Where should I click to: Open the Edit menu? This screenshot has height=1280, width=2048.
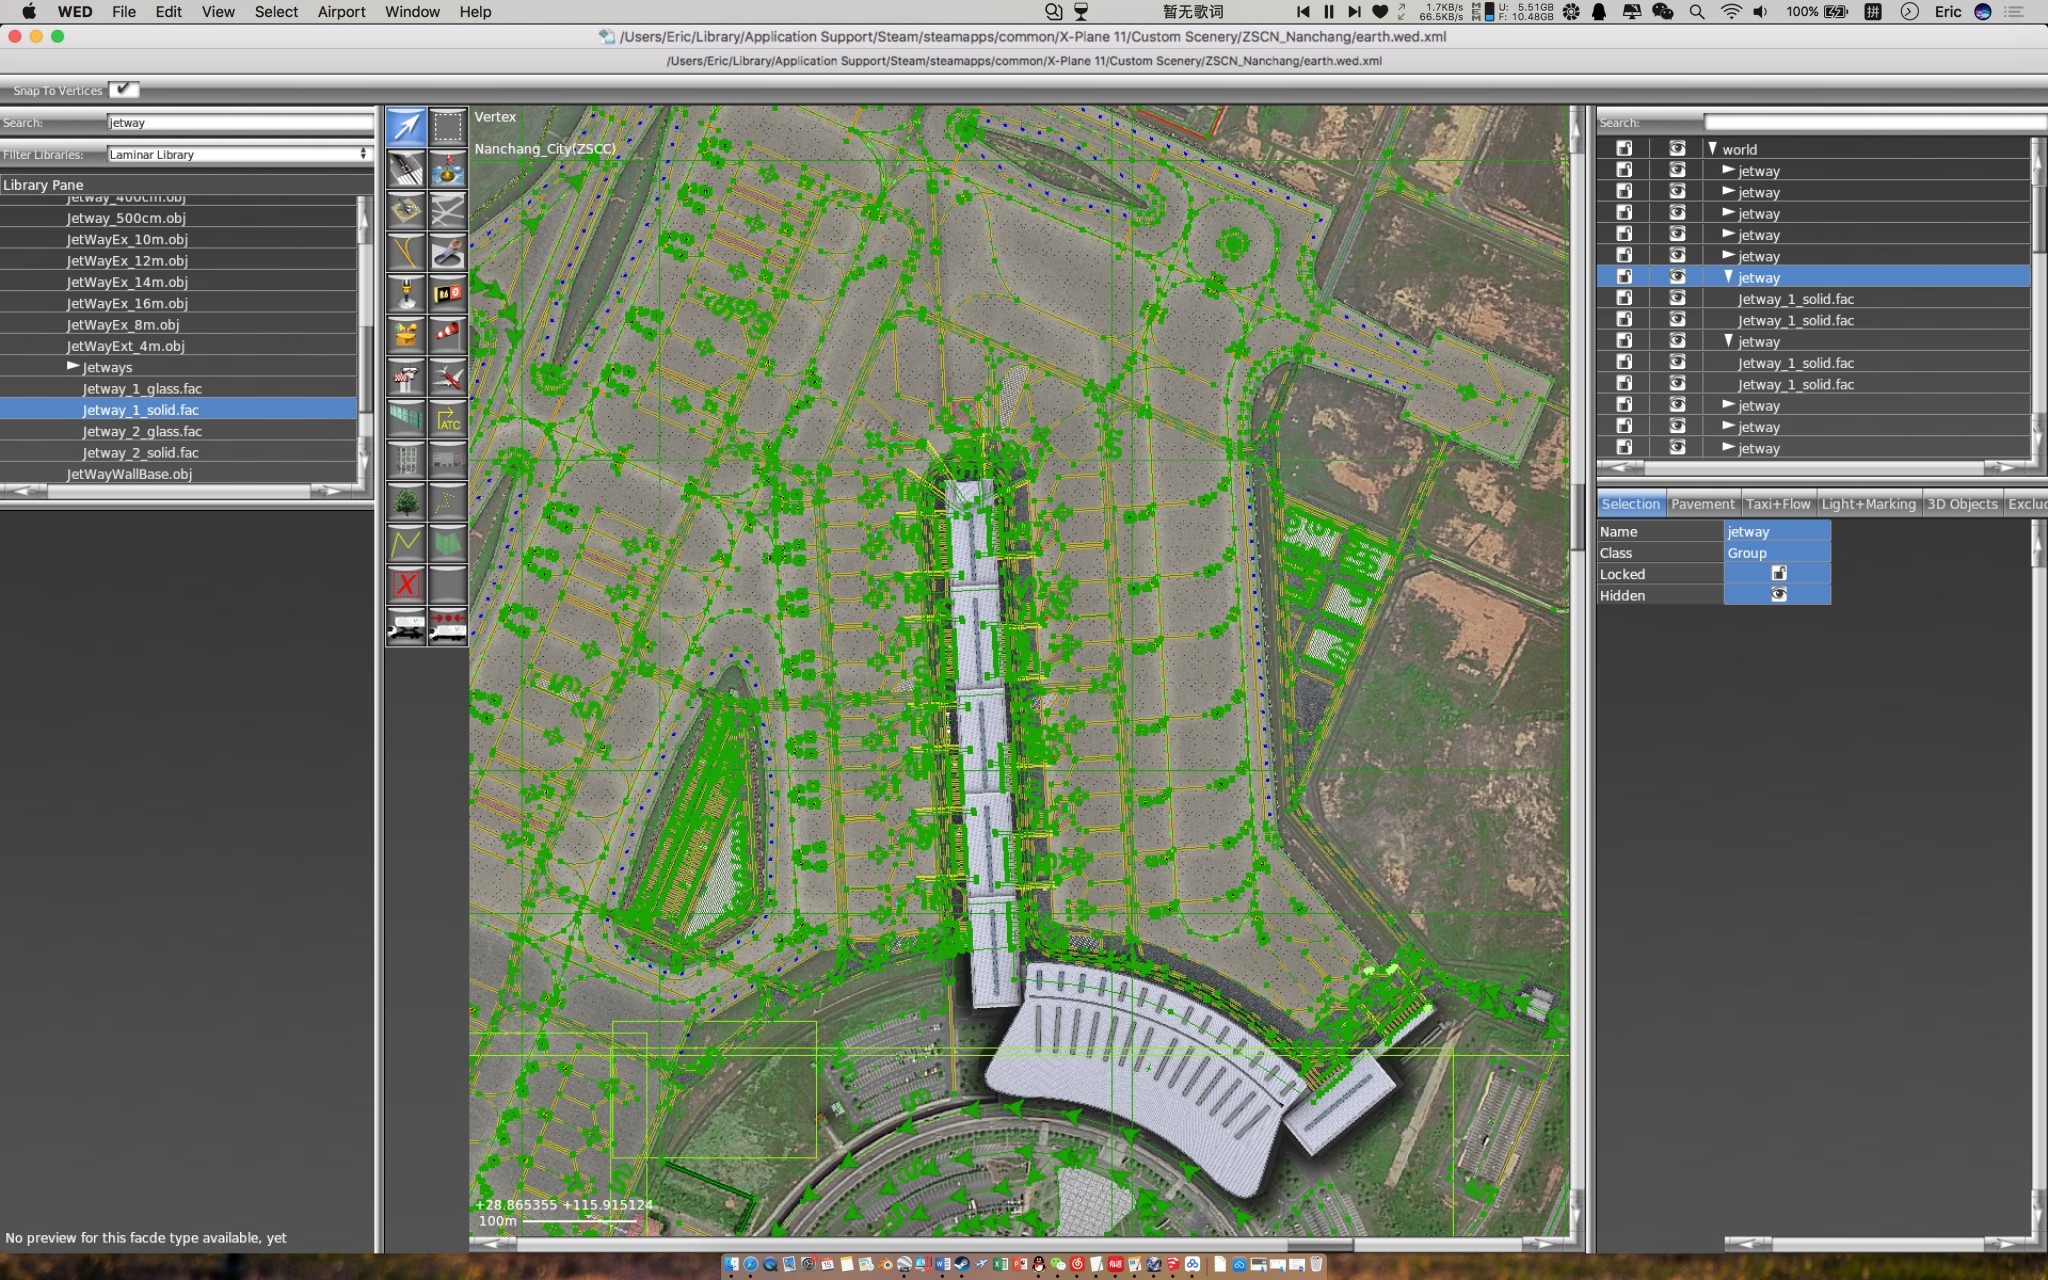(168, 12)
